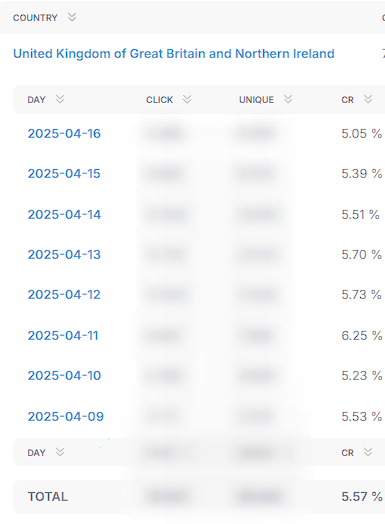The image size is (385, 524).
Task: Click the sort chevron beside CLICK header
Action: click(187, 99)
